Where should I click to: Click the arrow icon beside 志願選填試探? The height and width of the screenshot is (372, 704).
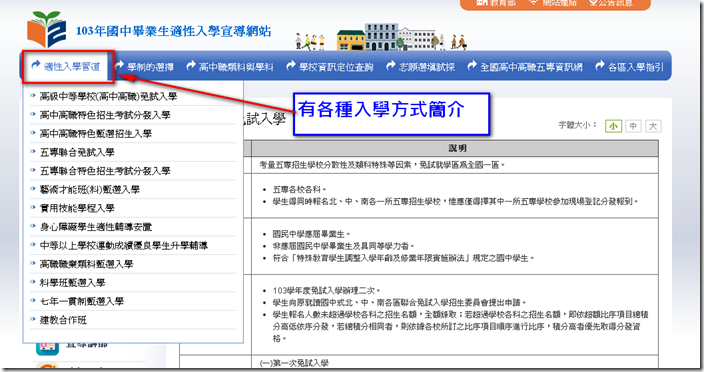point(391,66)
